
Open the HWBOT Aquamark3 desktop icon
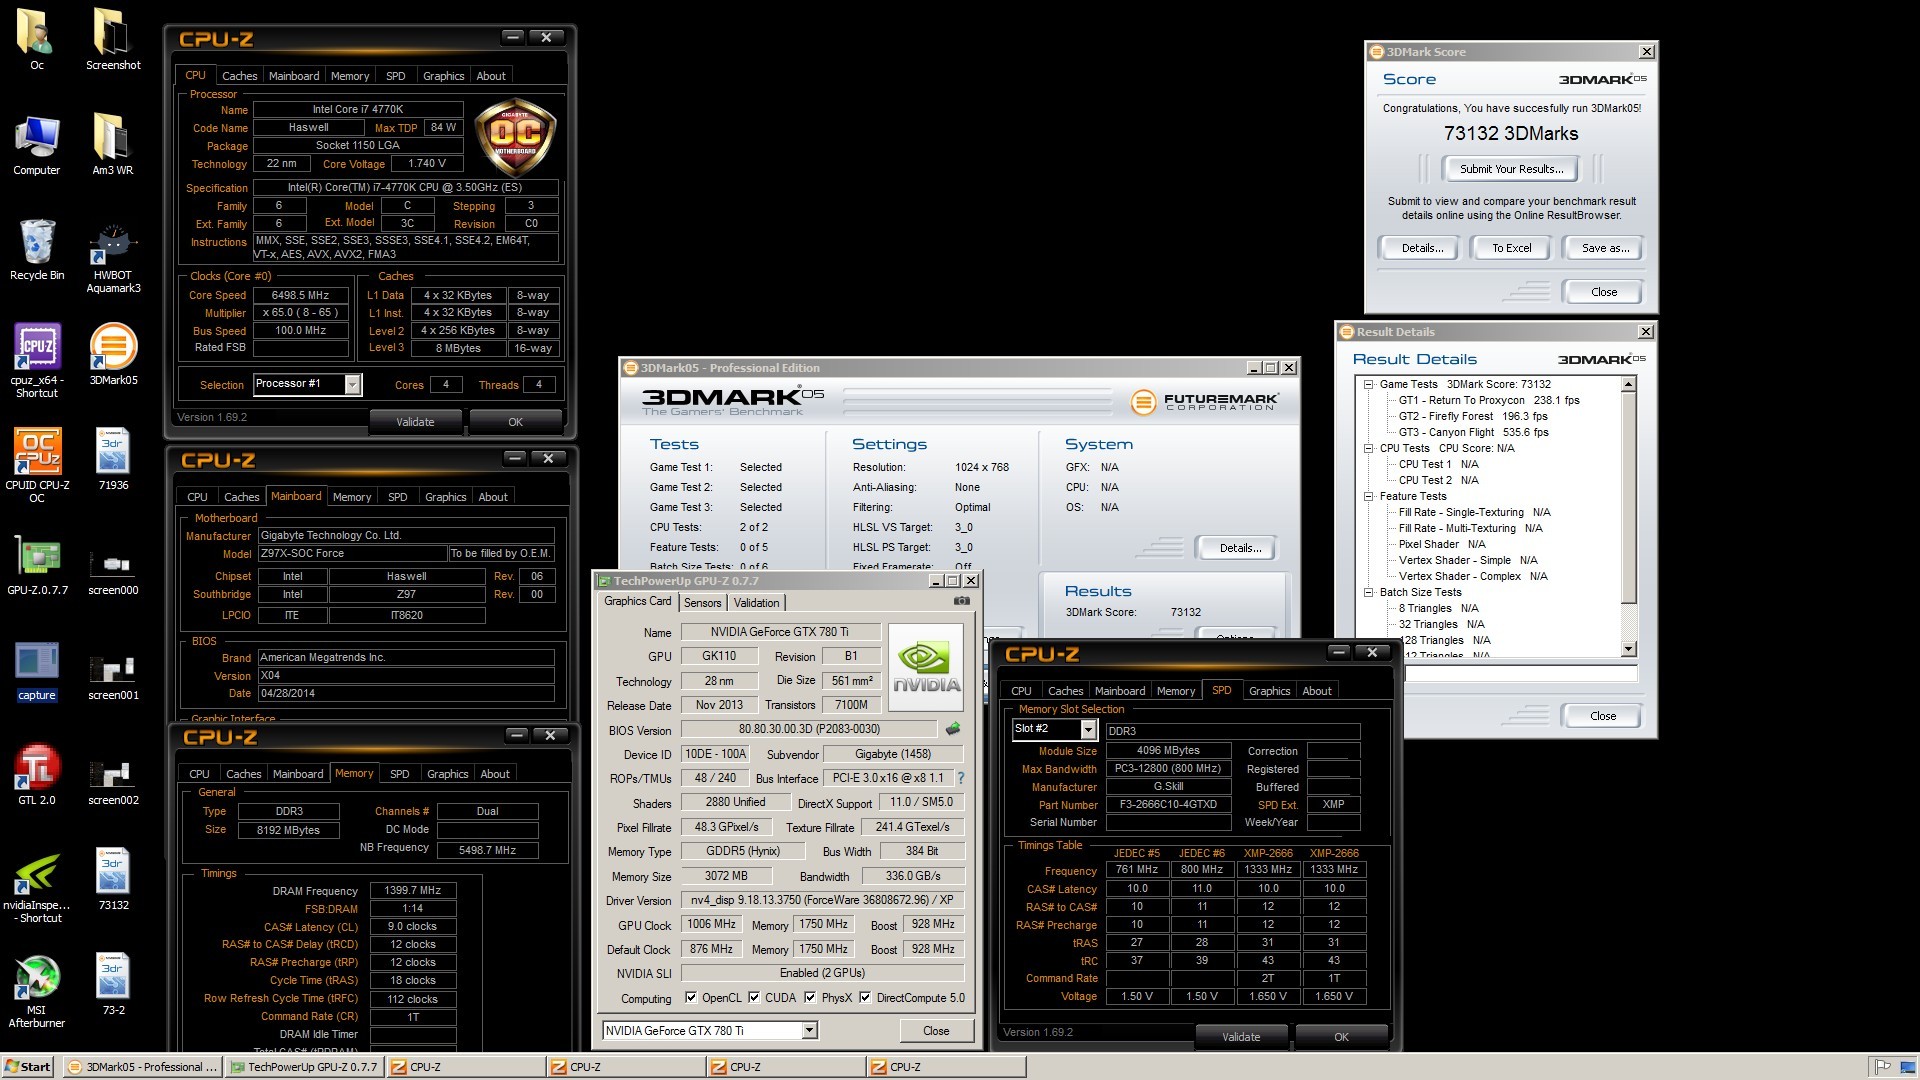113,244
